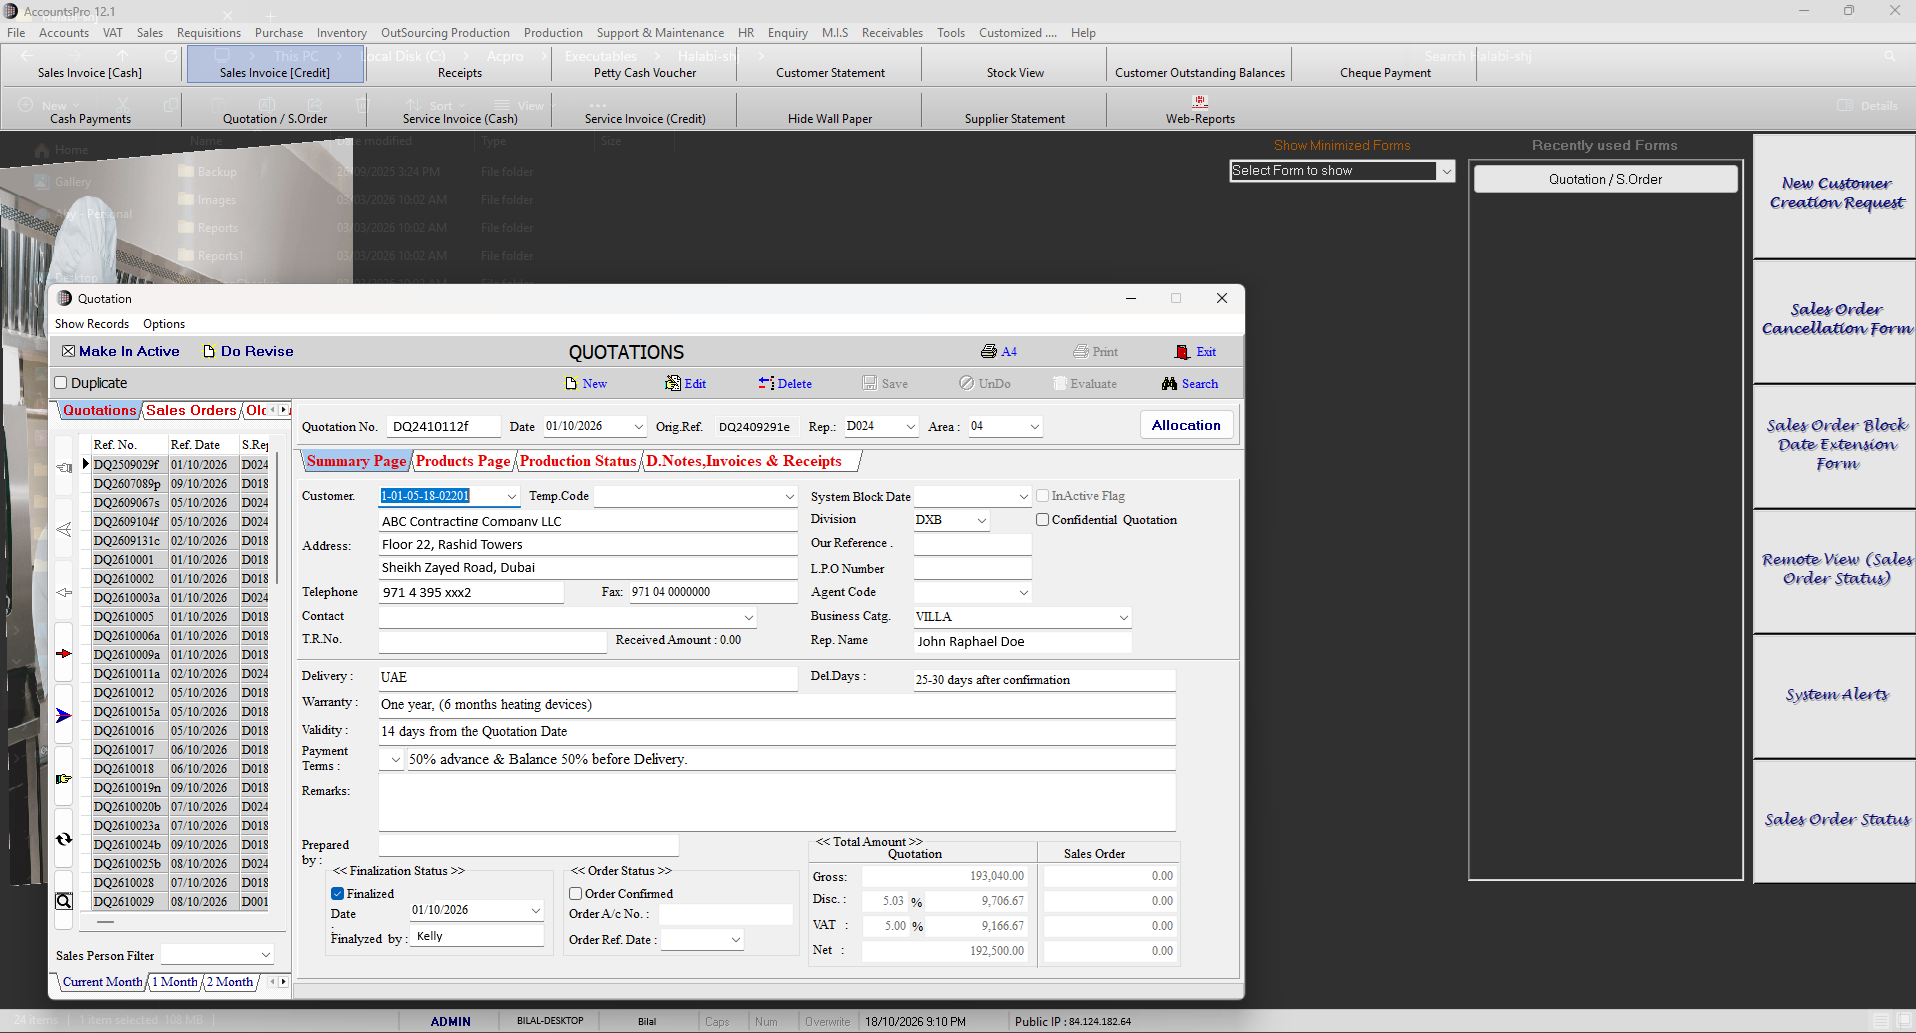
Task: Click the circular refresh arrows icon
Action: [x=64, y=840]
